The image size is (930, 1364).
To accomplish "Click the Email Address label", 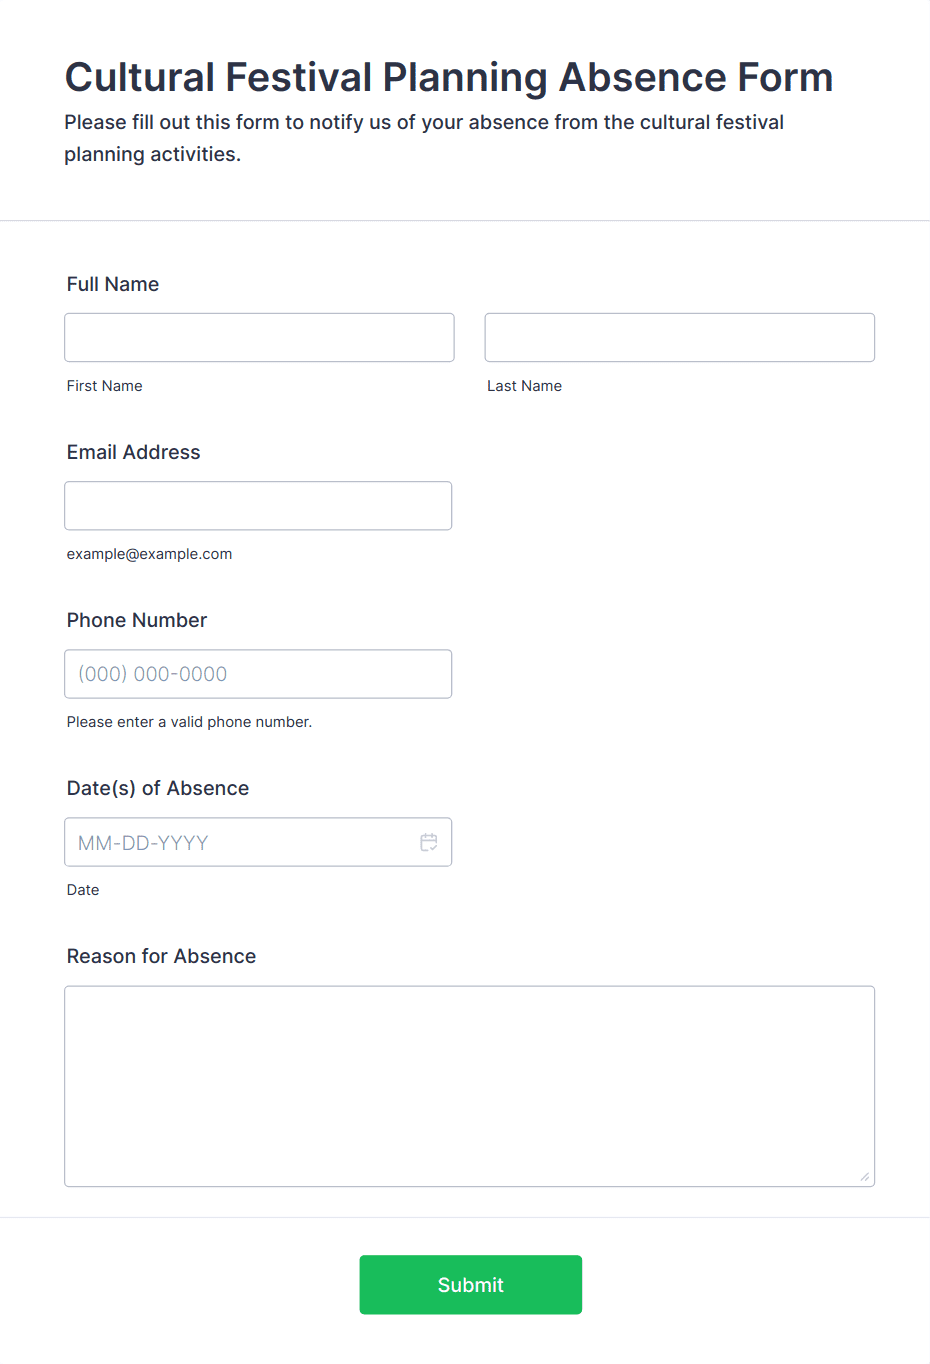I will point(133,452).
